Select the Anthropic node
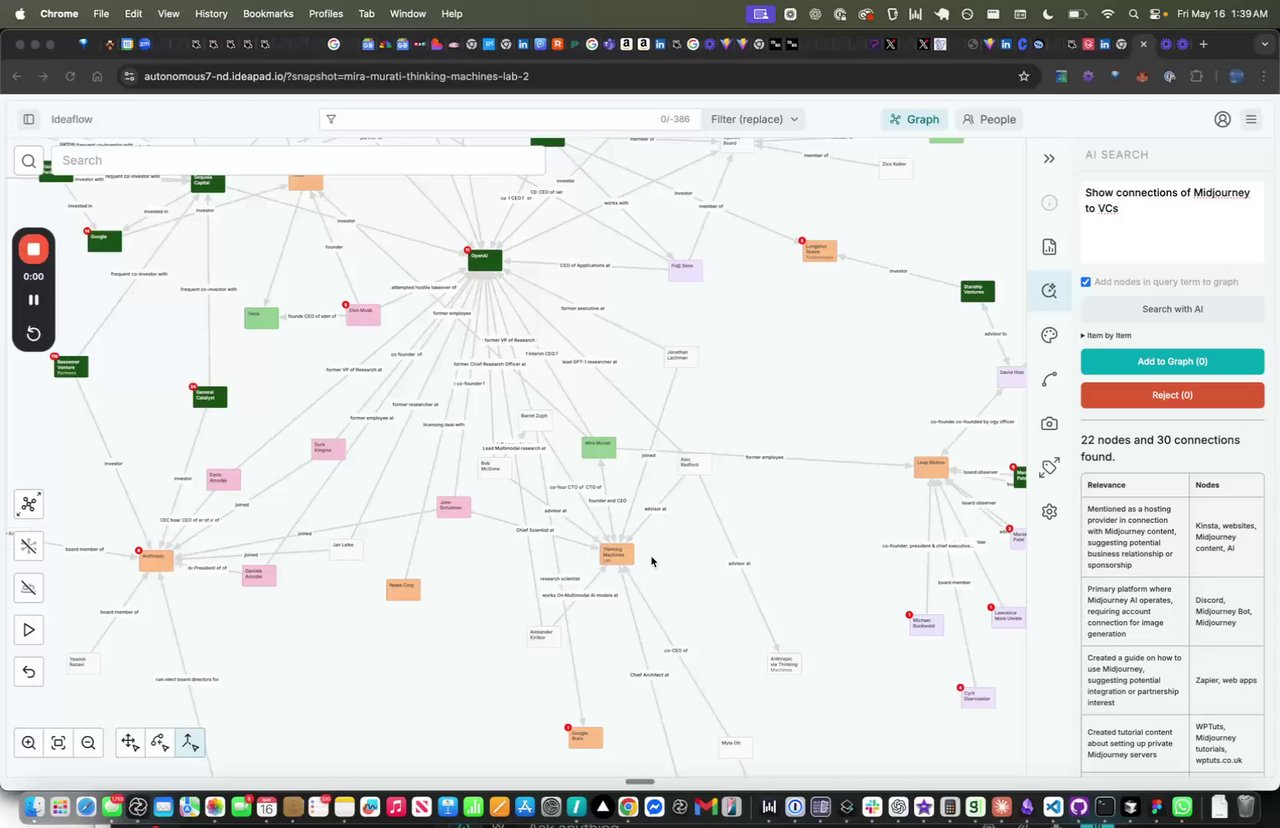The width and height of the screenshot is (1280, 828). coord(156,560)
